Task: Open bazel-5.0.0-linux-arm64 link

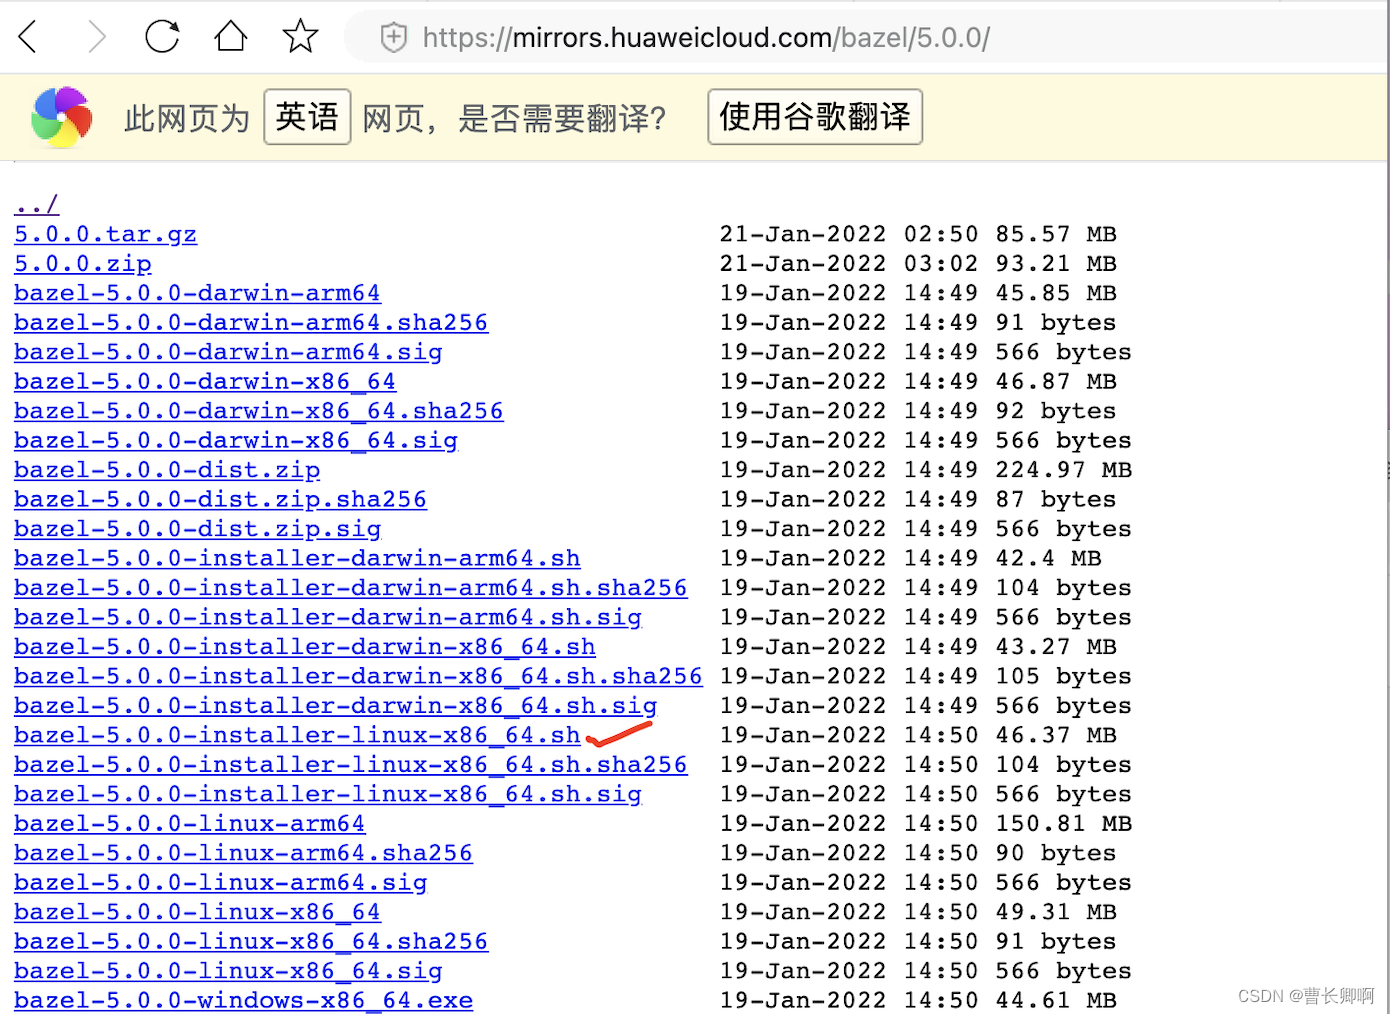Action: (189, 823)
